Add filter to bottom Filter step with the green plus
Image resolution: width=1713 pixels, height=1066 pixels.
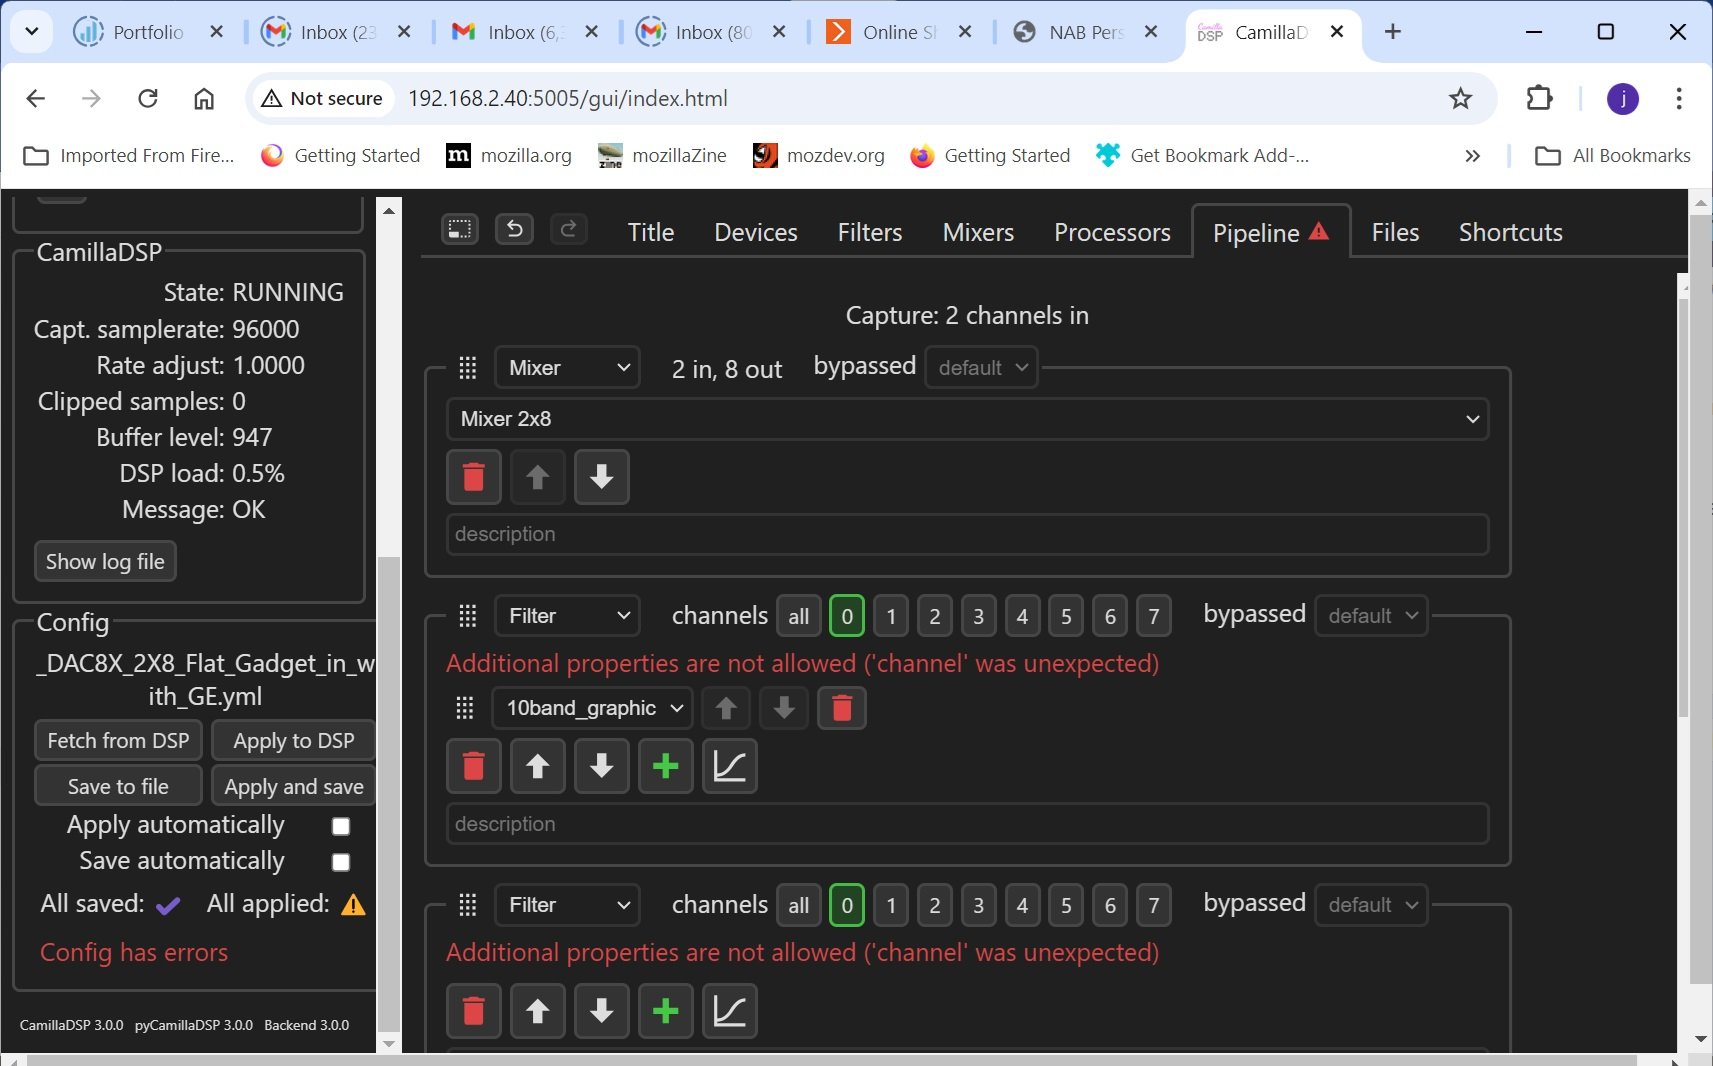(666, 1011)
